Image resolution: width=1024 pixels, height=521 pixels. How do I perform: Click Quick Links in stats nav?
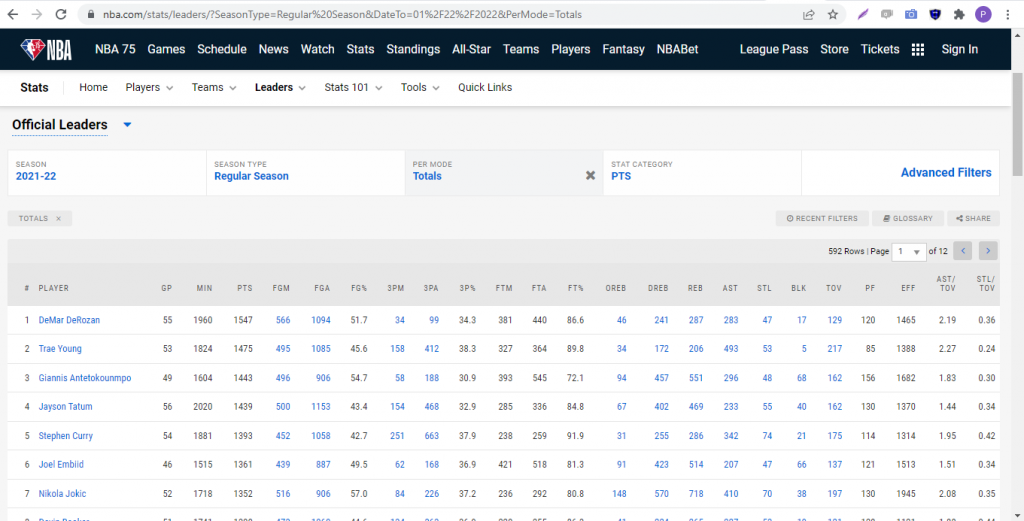click(485, 87)
